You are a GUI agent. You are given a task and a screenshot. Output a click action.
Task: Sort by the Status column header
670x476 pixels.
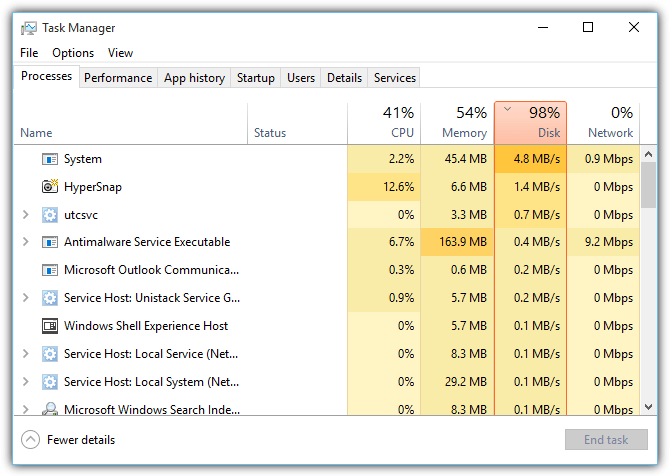coord(297,123)
